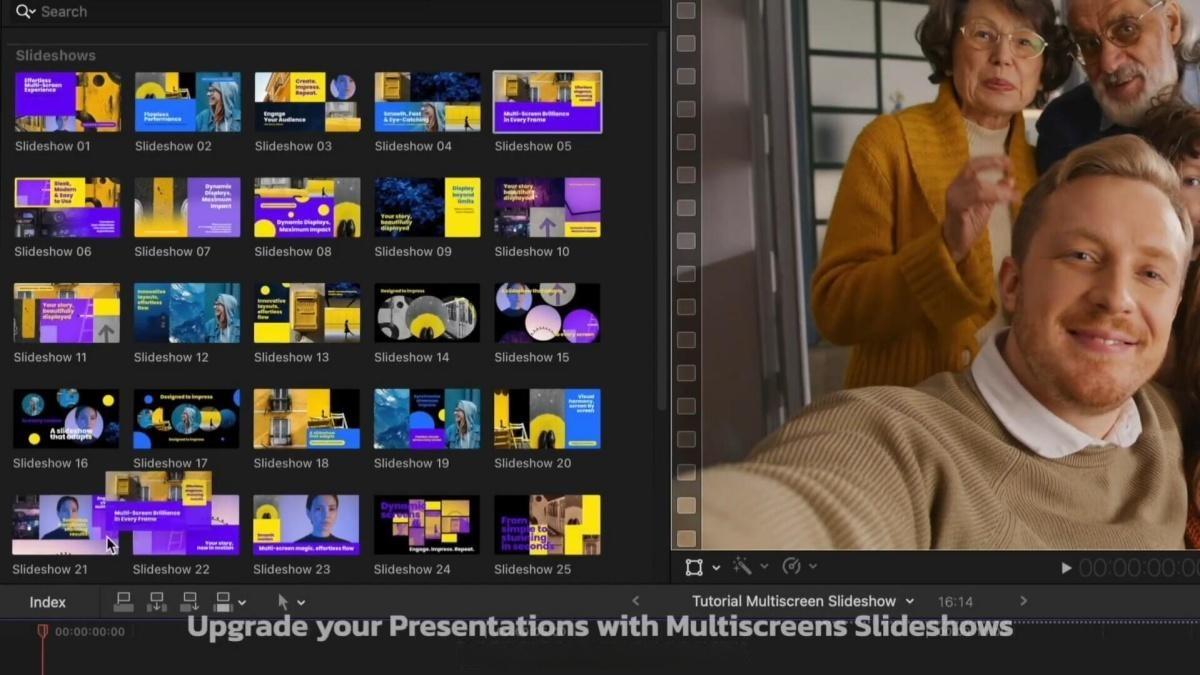Click the back arrow beside the project name

636,601
